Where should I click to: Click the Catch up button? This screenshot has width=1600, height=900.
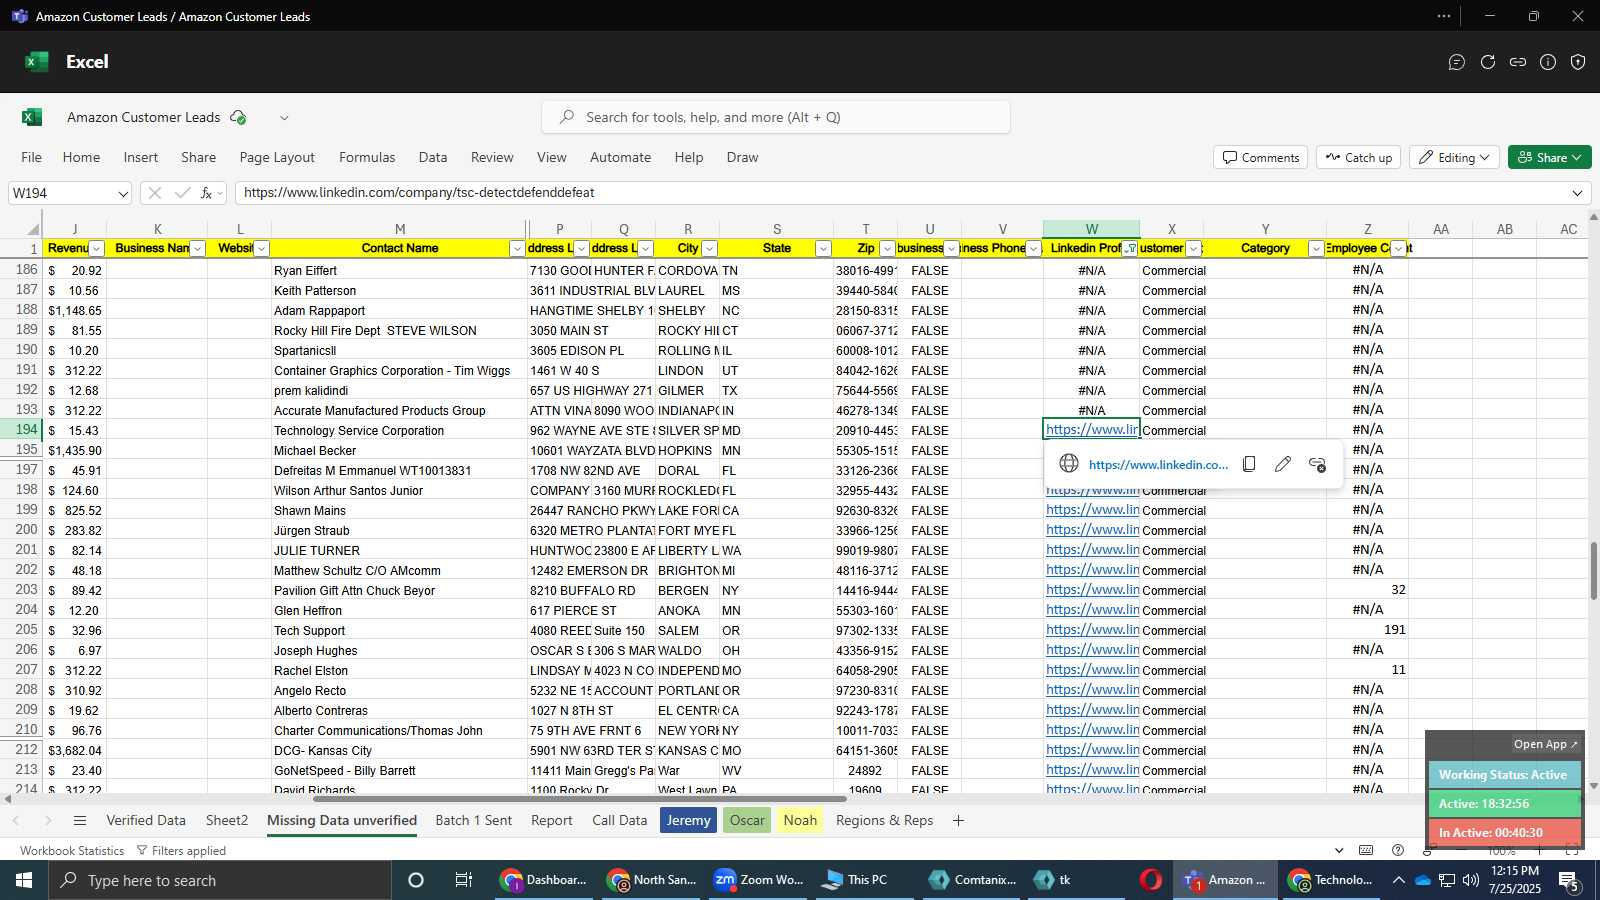coord(1359,158)
